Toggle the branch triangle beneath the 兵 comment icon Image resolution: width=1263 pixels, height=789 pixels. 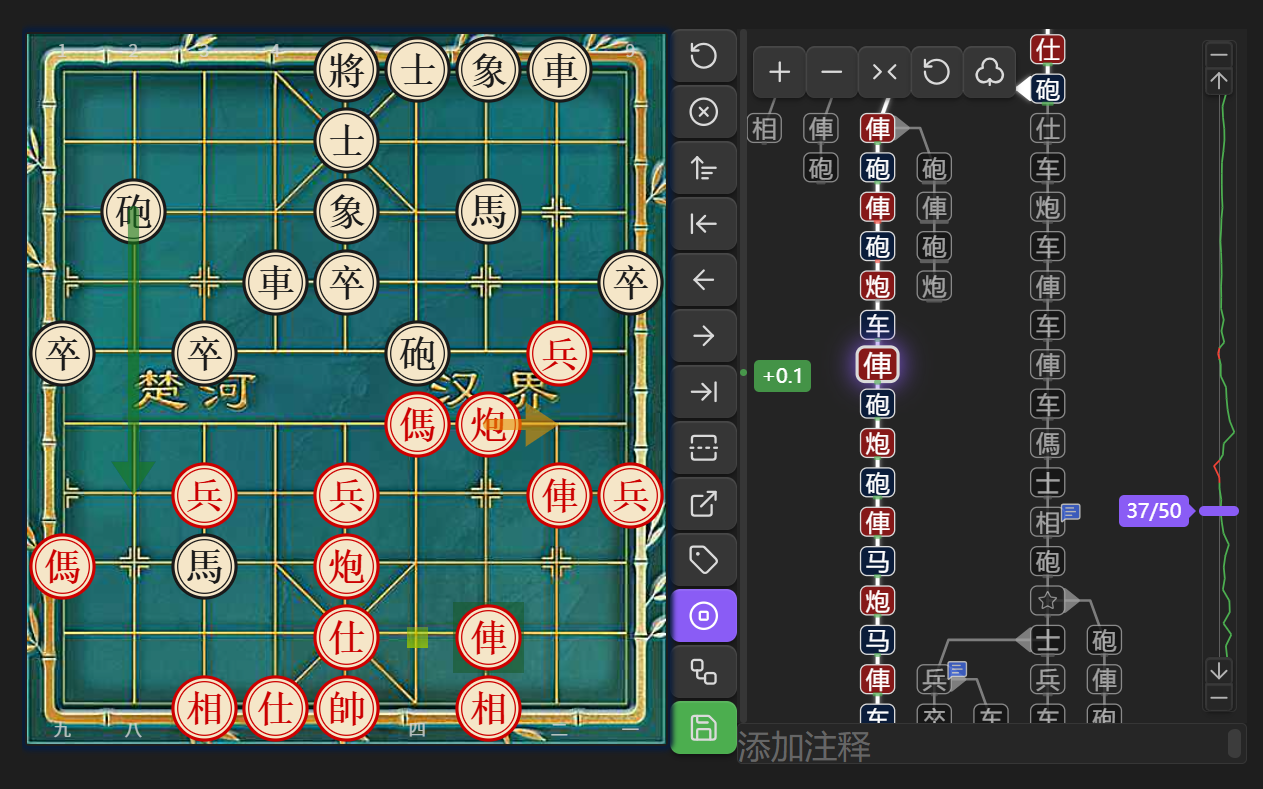957,685
